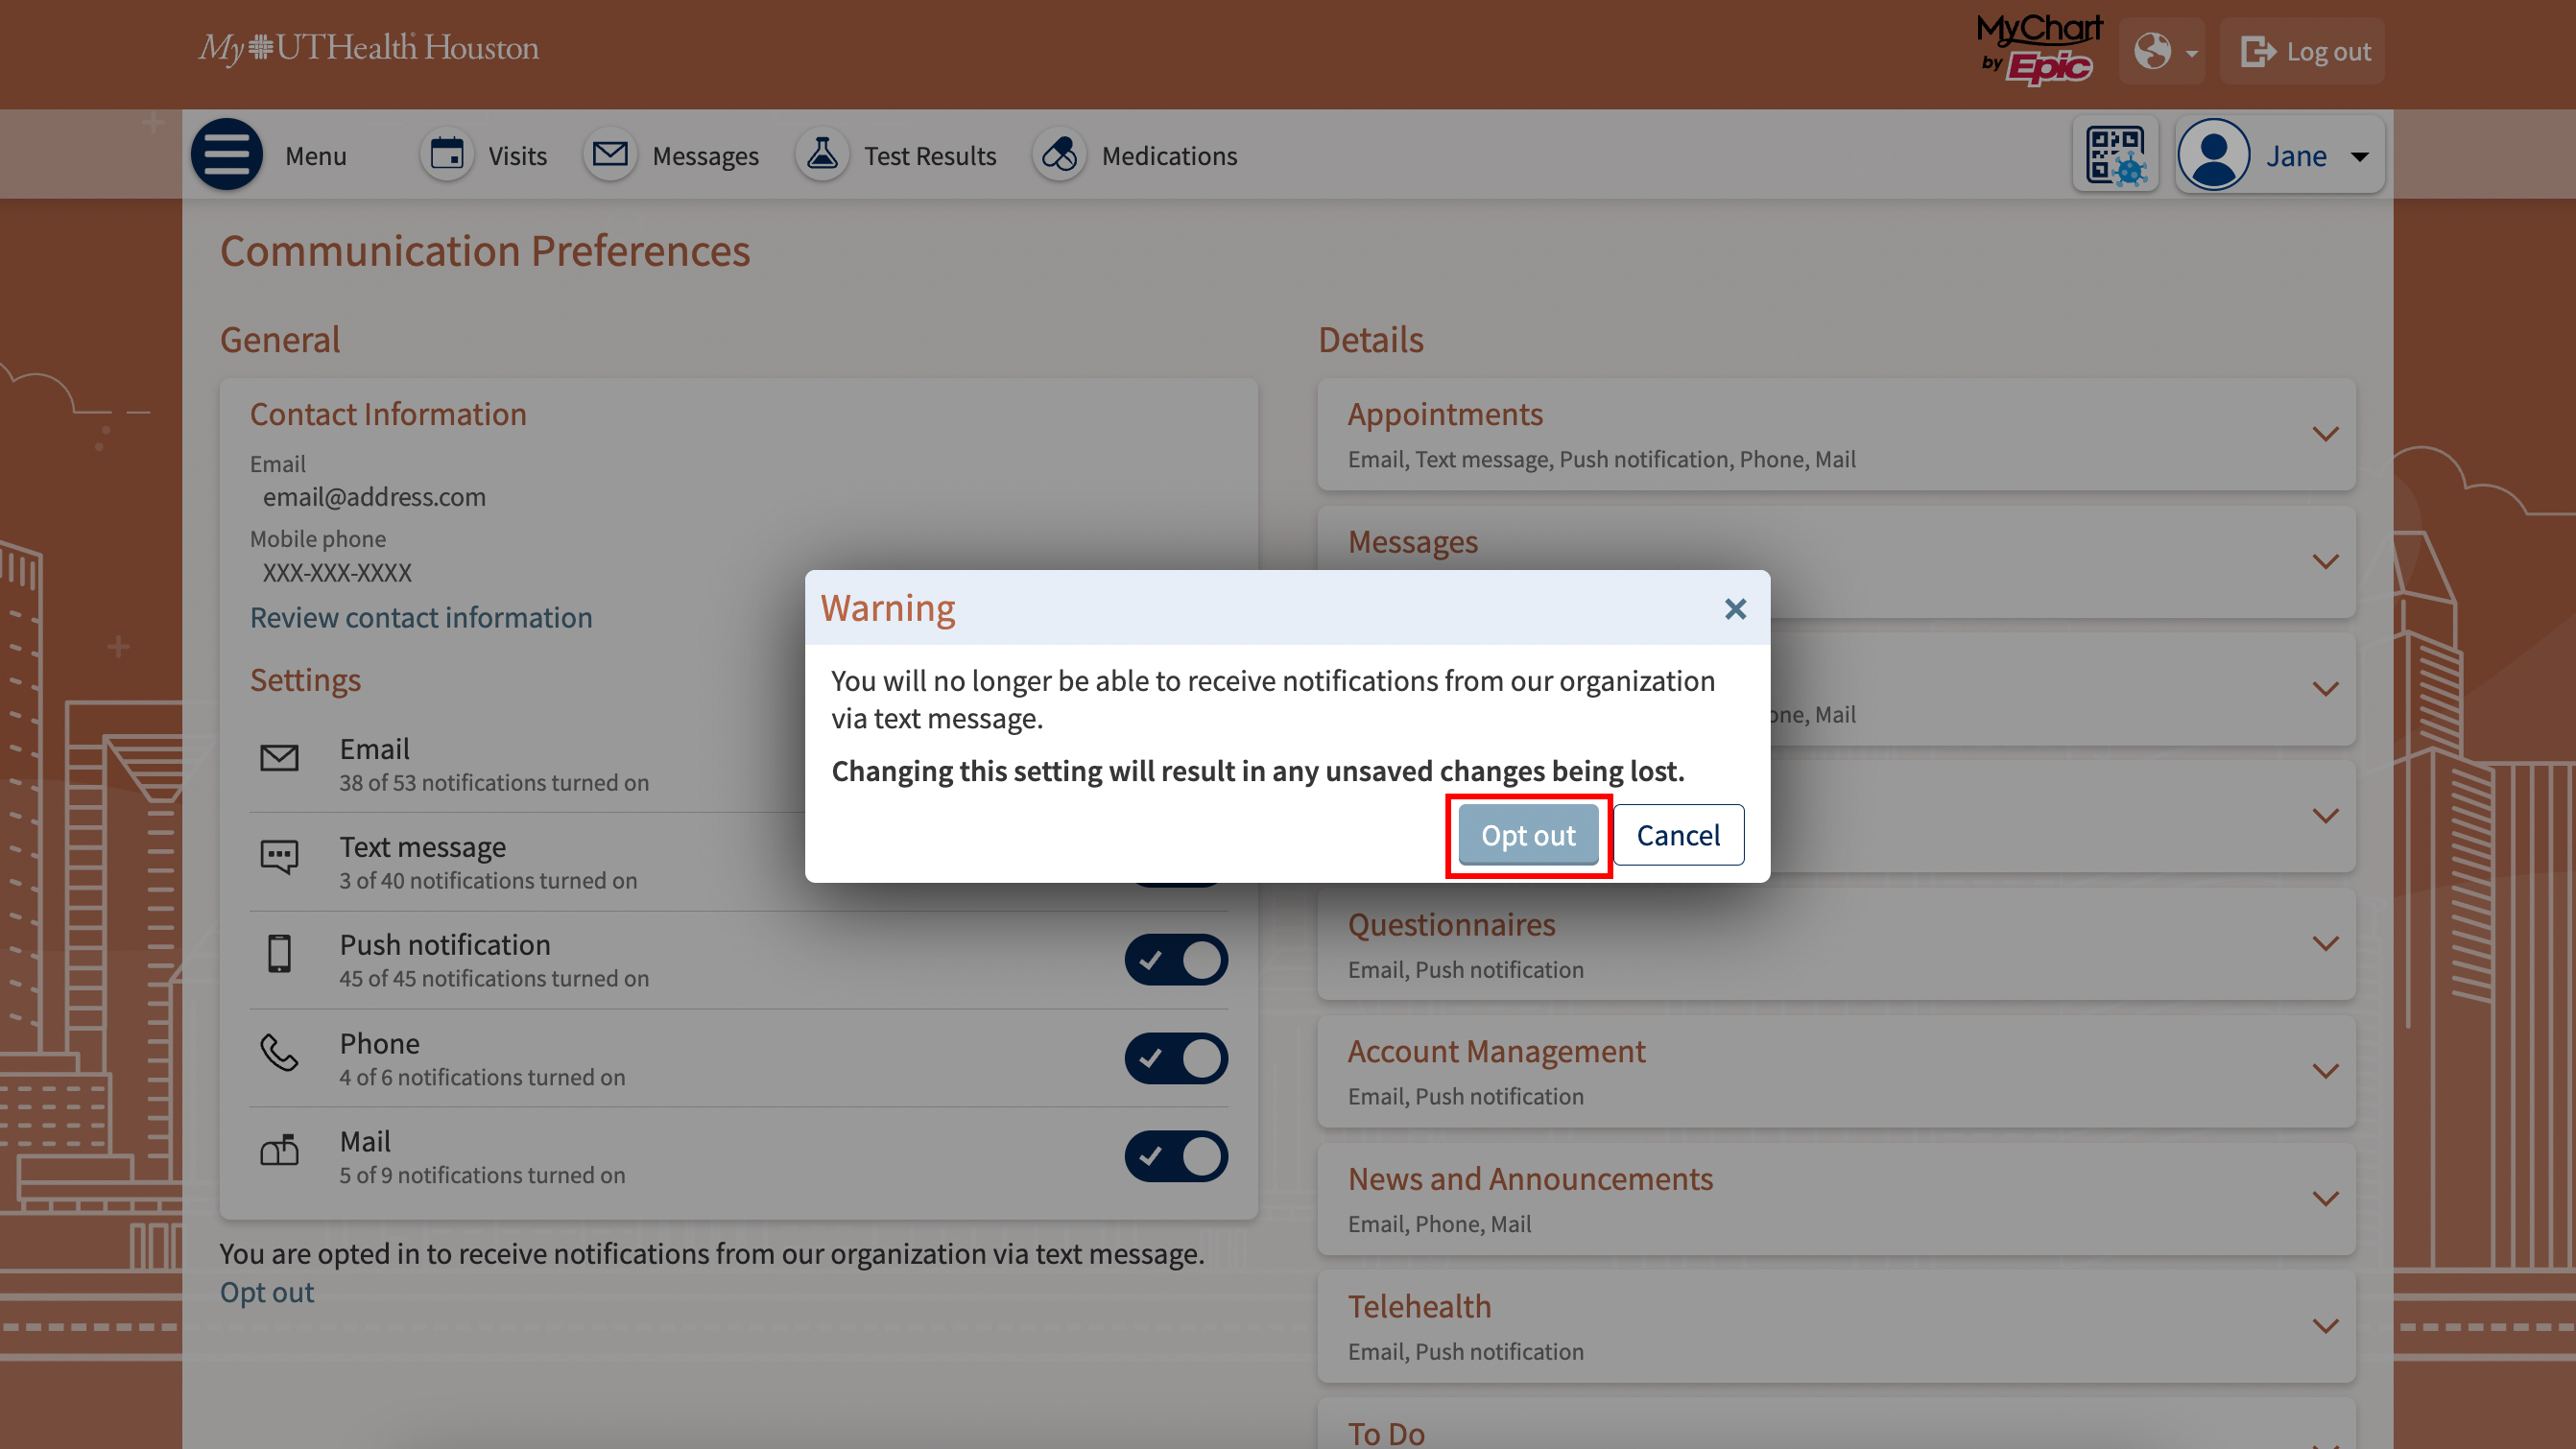Screen dimensions: 2576x1449
Task: Click Cancel in the Warning dialog
Action: tap(1678, 835)
